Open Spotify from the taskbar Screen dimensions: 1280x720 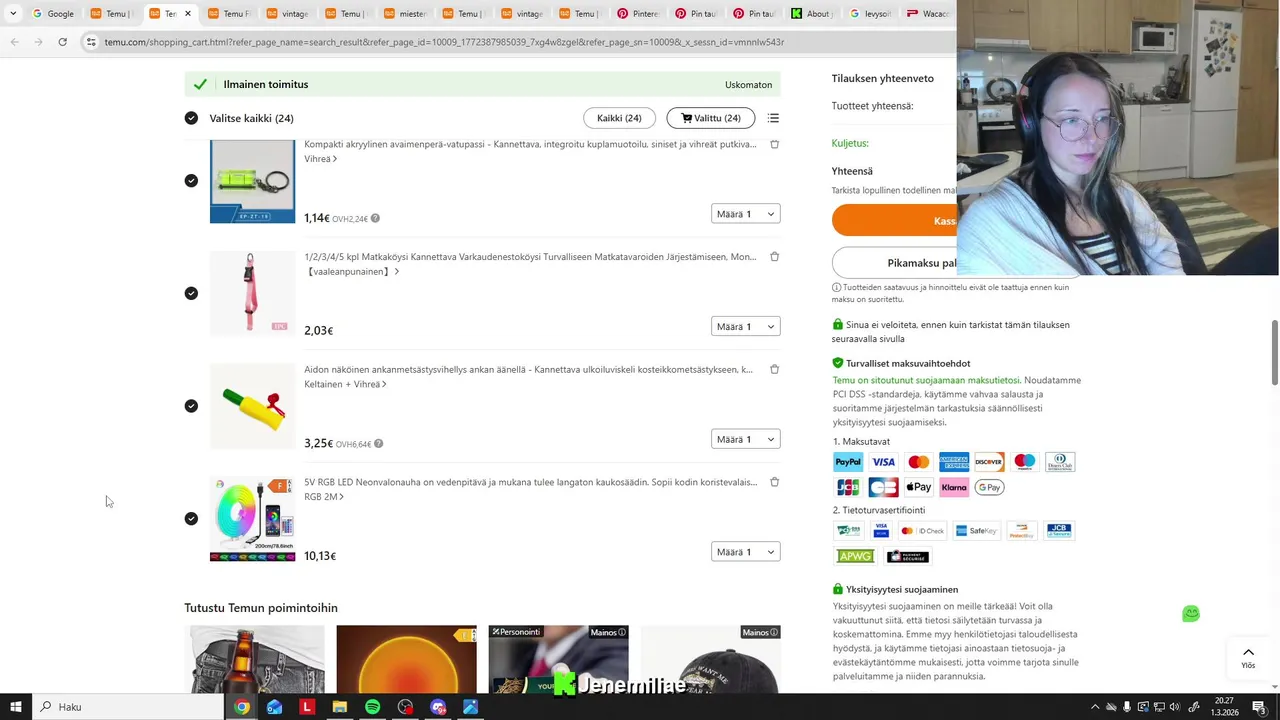click(x=372, y=707)
